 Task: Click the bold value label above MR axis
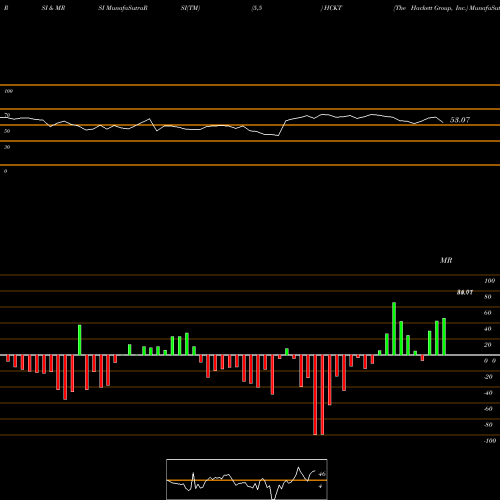coord(465,292)
